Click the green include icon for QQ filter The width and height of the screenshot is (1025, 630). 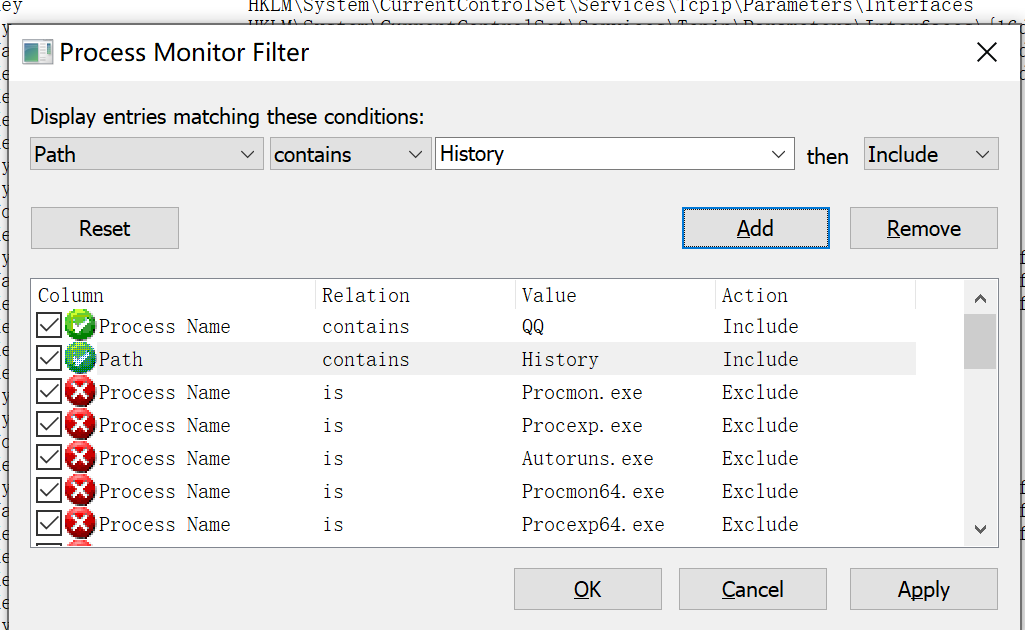80,325
